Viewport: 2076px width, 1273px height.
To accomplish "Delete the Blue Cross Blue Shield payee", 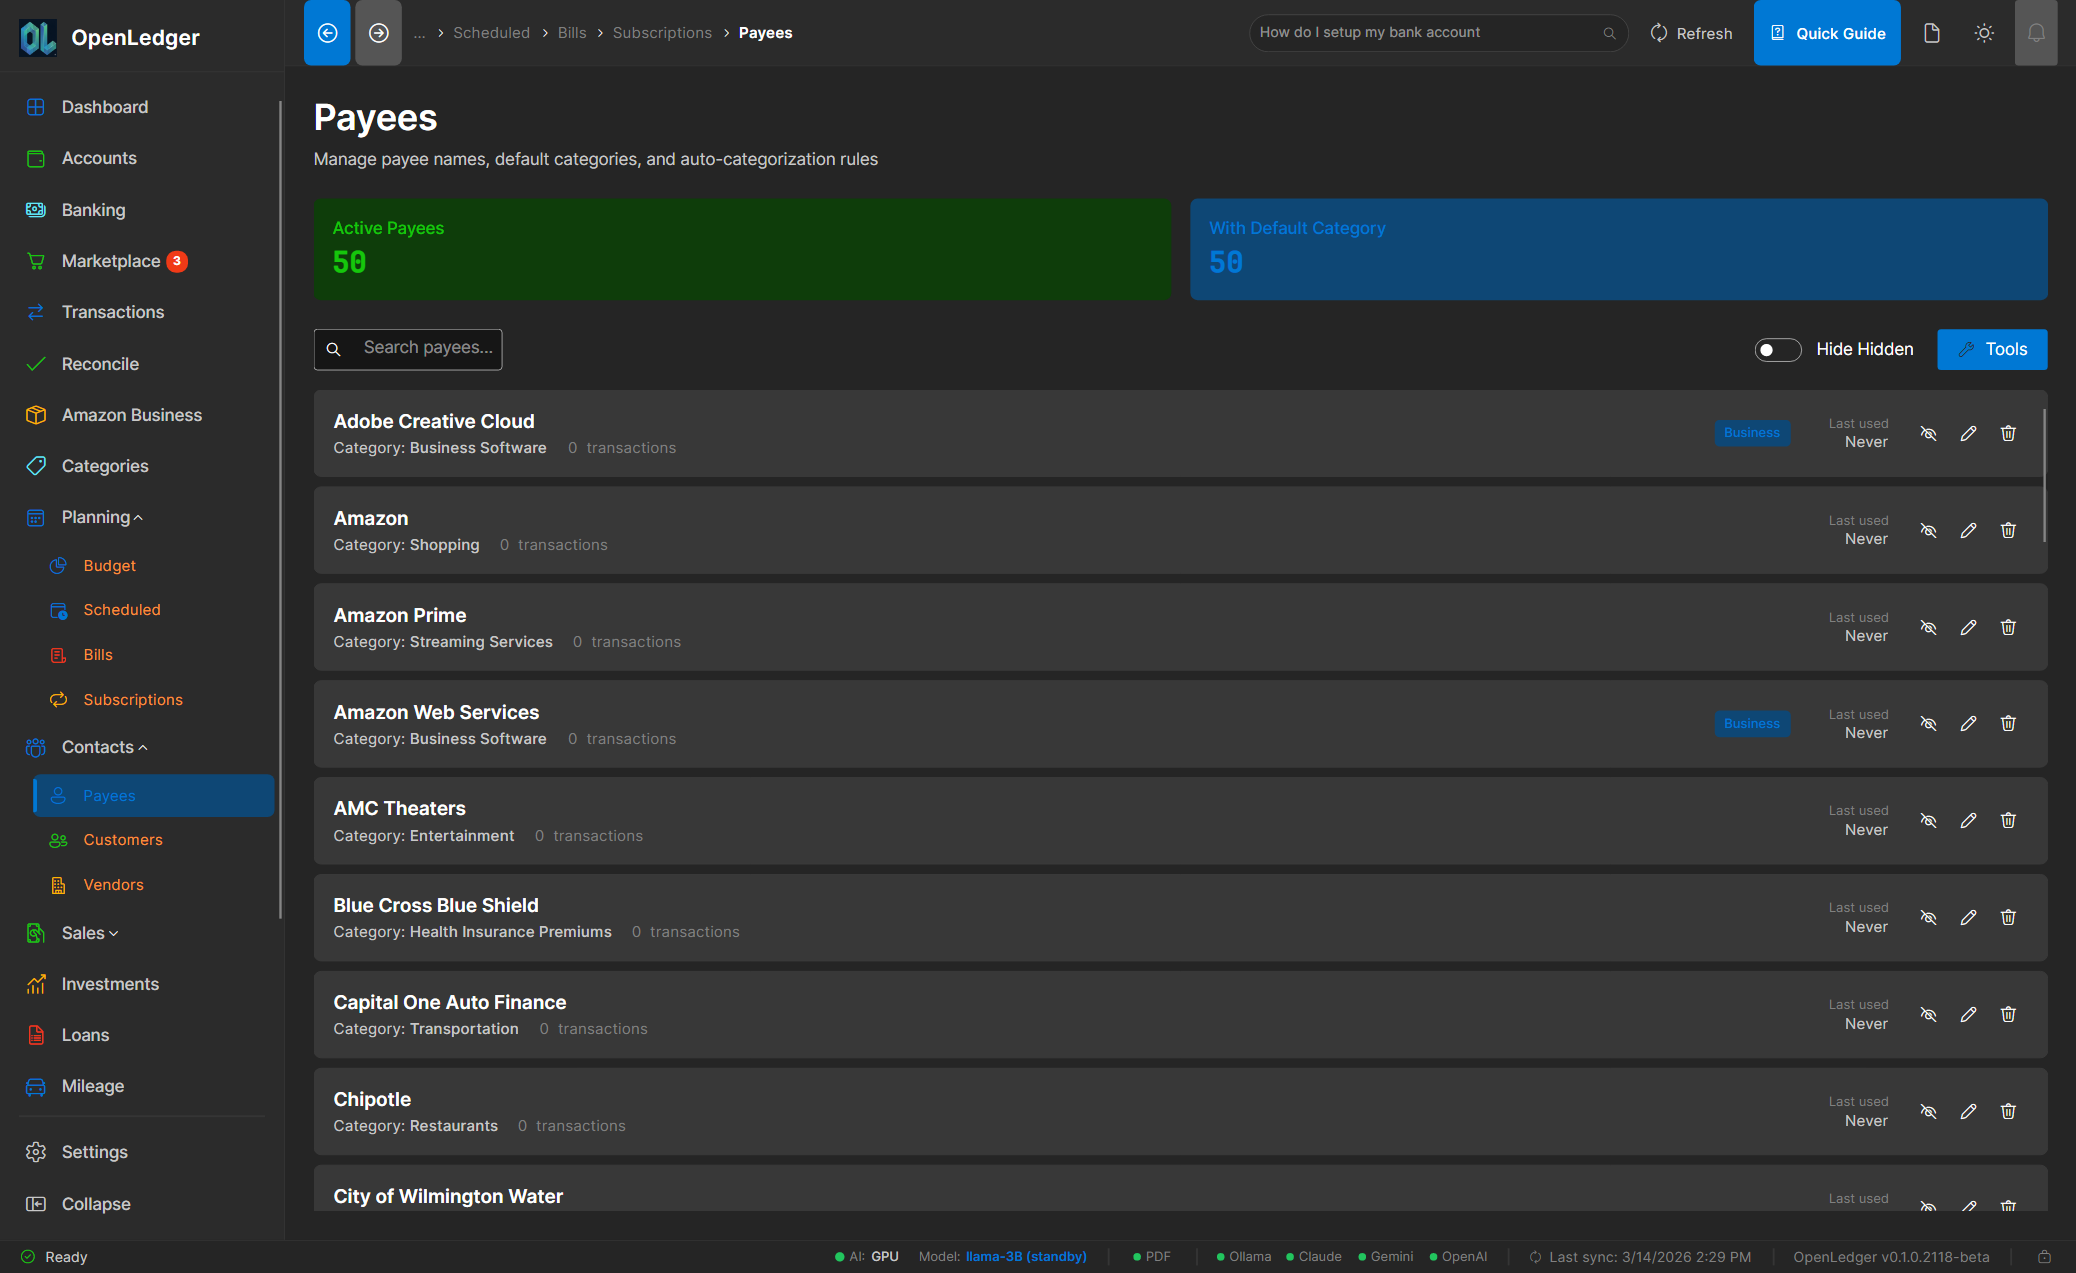I will click(2008, 917).
